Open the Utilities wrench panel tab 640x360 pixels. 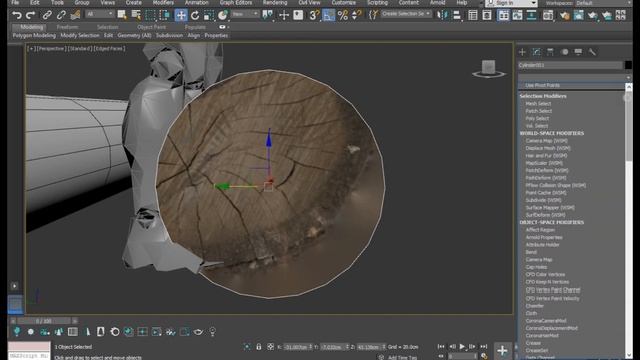(592, 52)
